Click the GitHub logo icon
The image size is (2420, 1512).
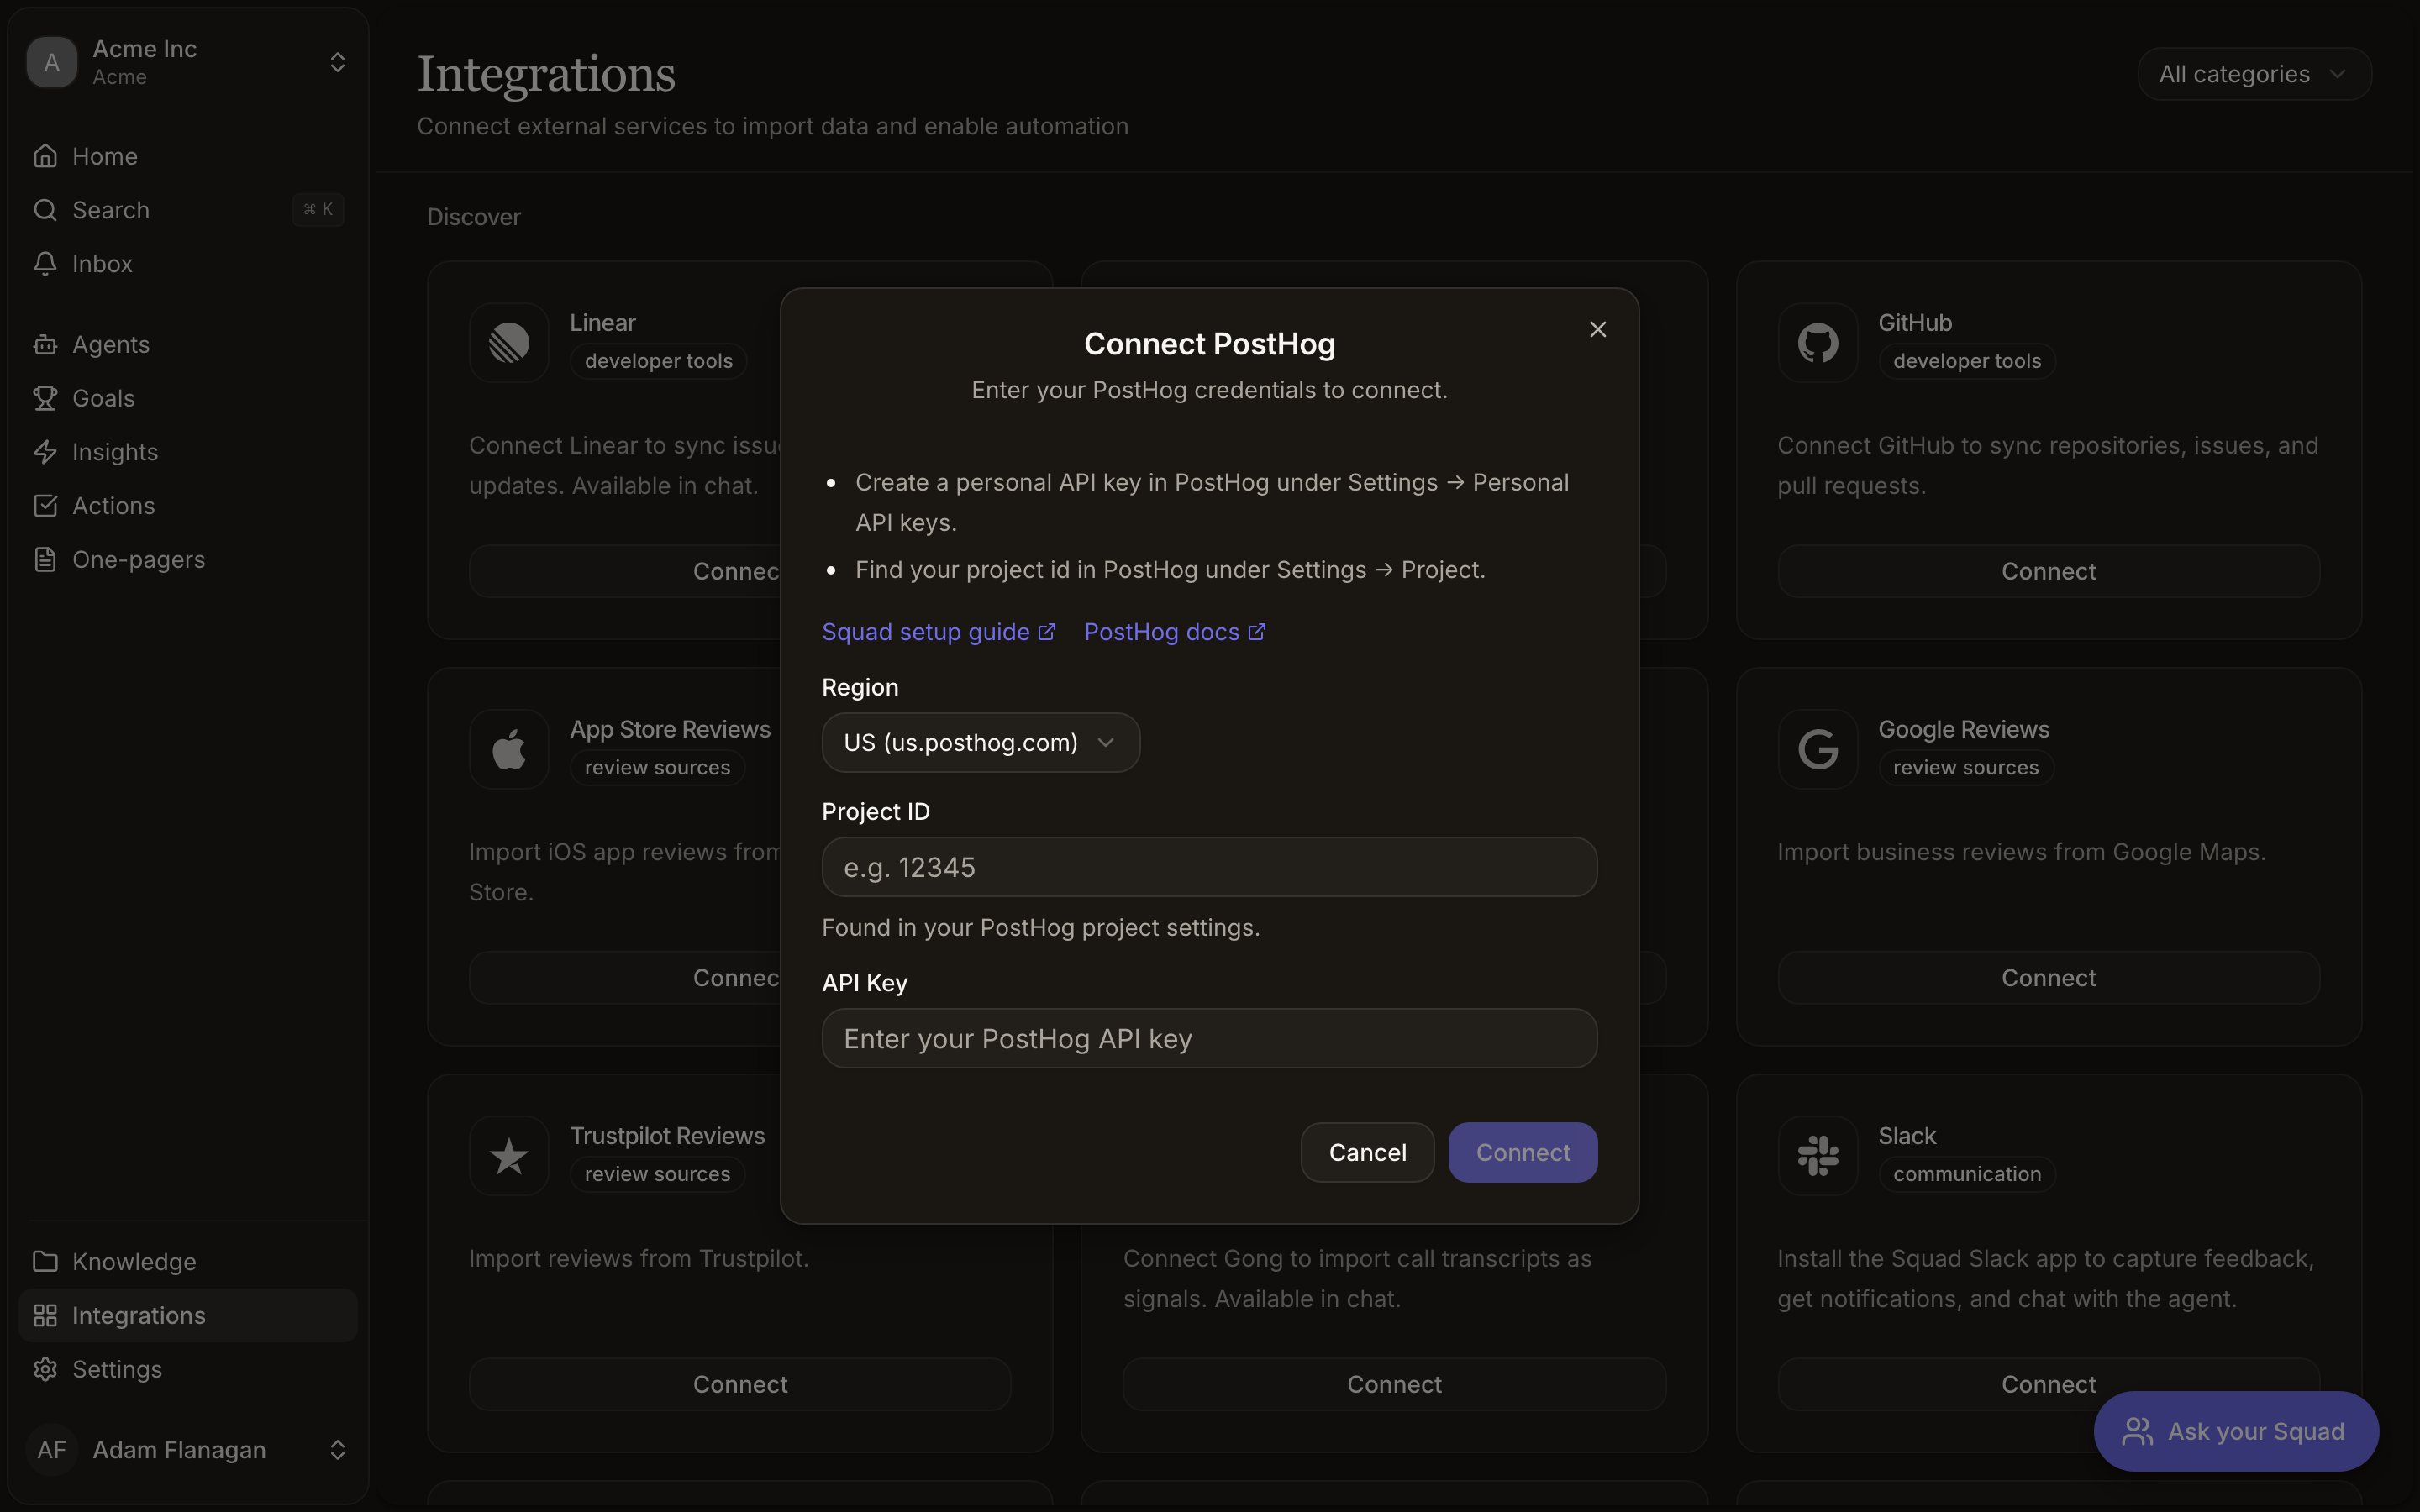pos(1817,343)
